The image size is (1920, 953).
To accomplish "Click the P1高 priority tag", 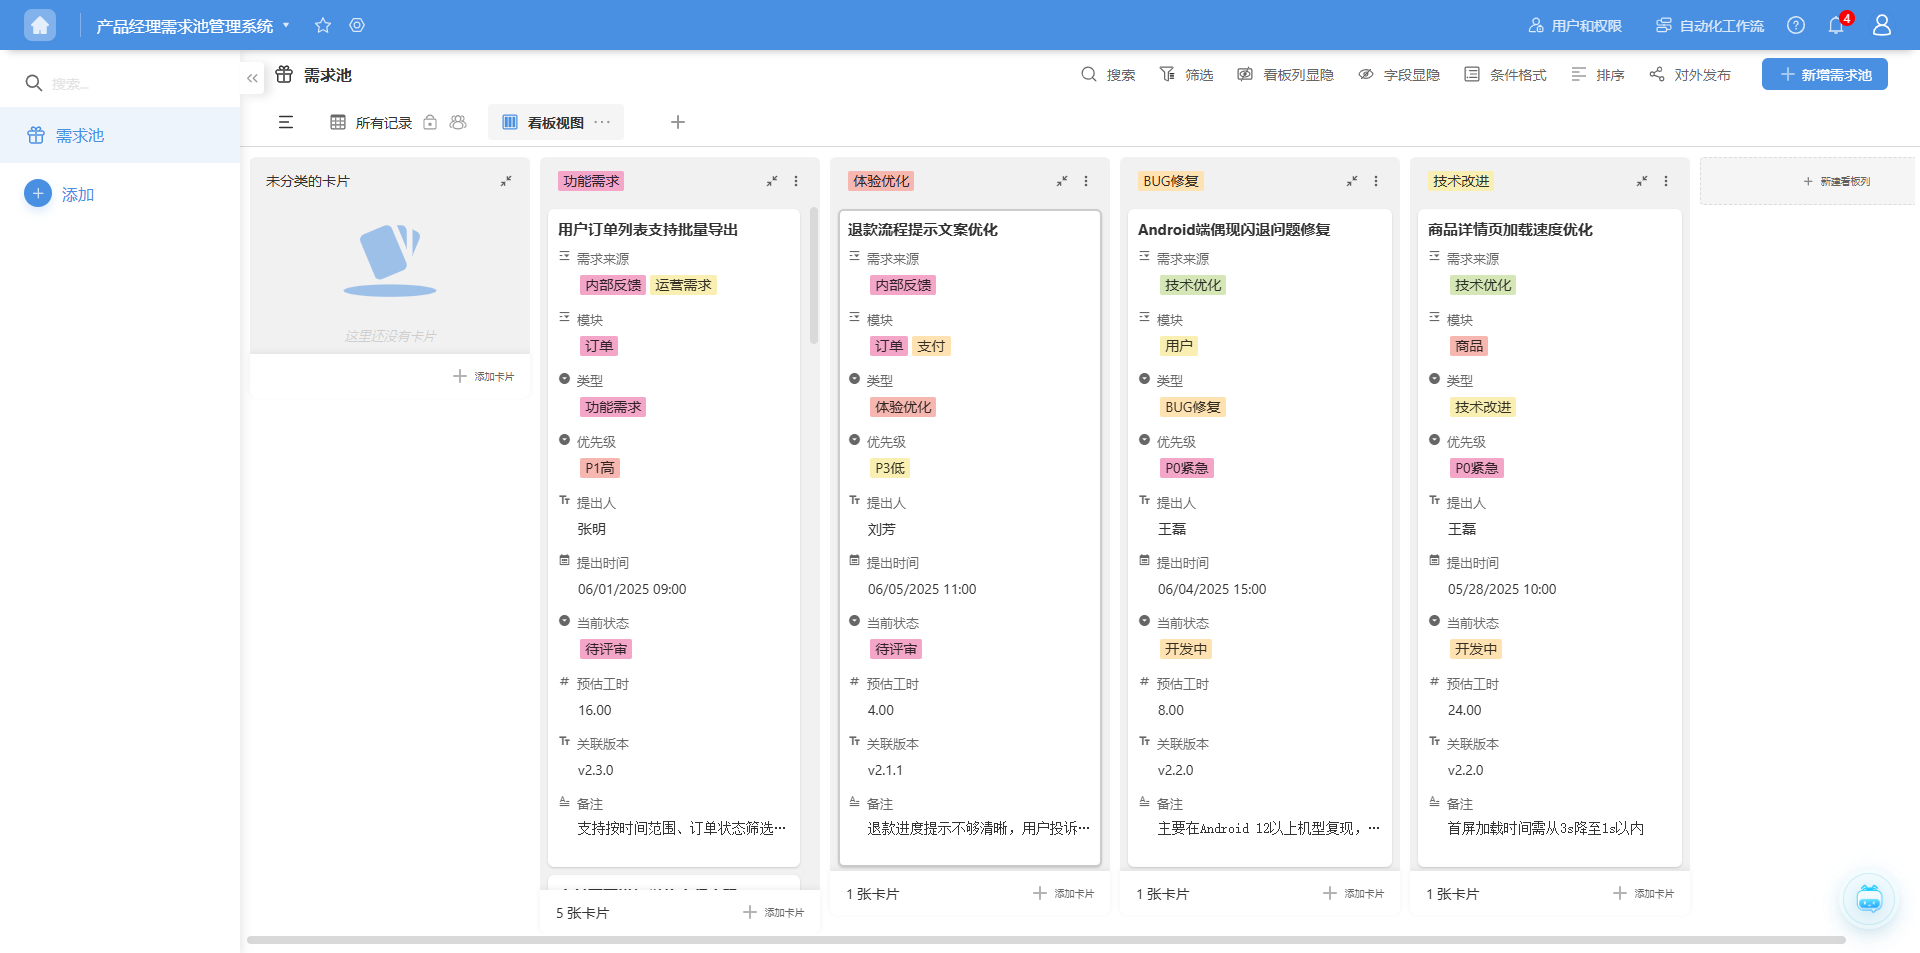I will pos(600,468).
